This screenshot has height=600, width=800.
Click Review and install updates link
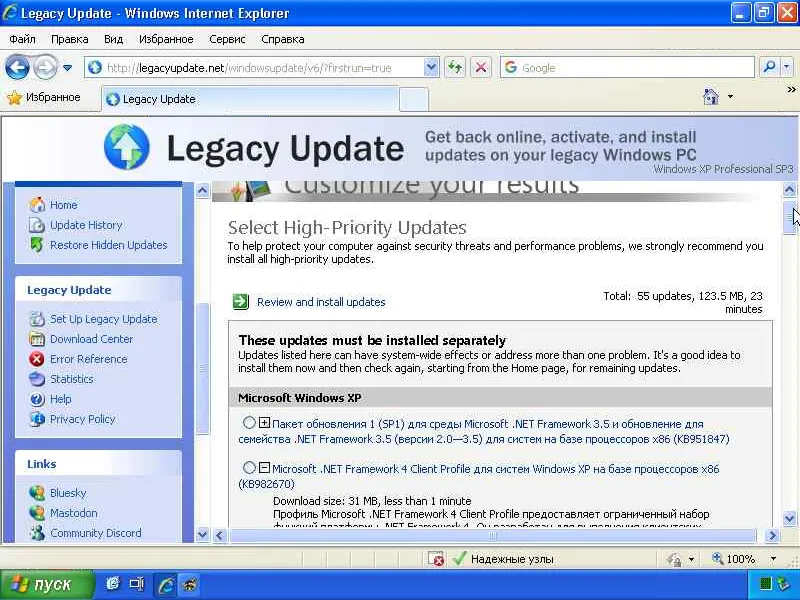click(x=321, y=302)
